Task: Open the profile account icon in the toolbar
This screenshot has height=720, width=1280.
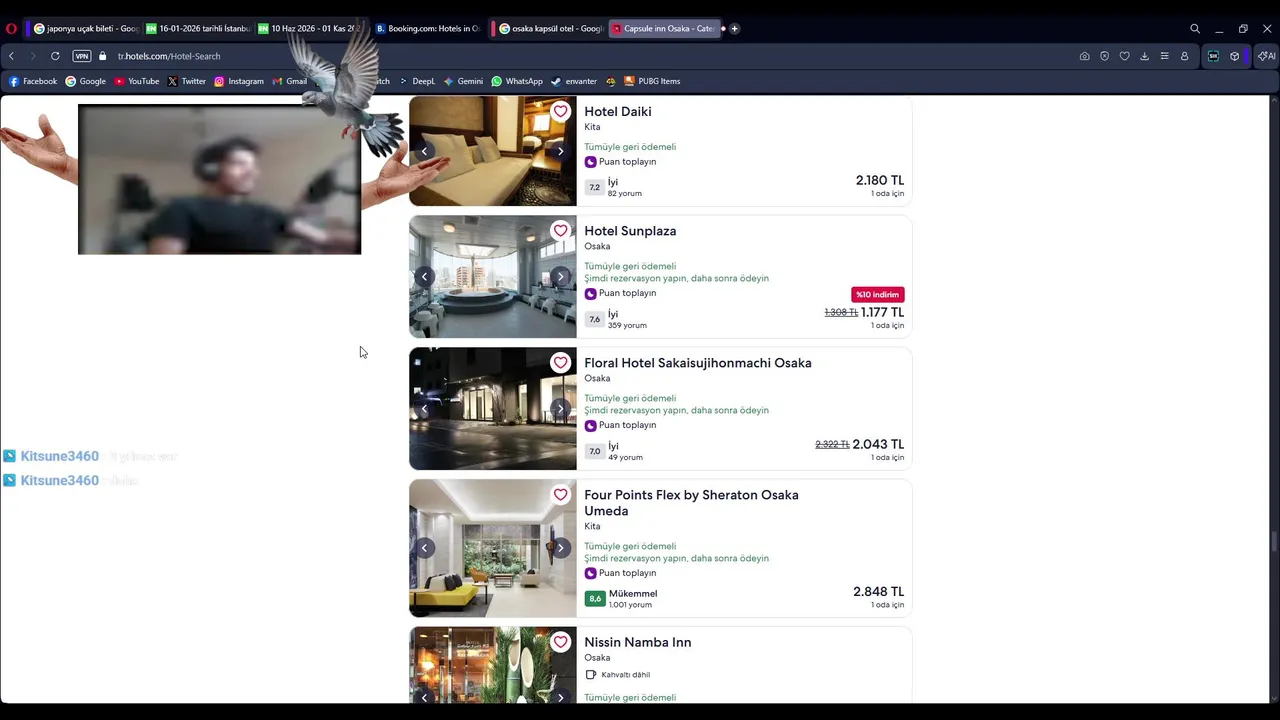Action: [1184, 56]
